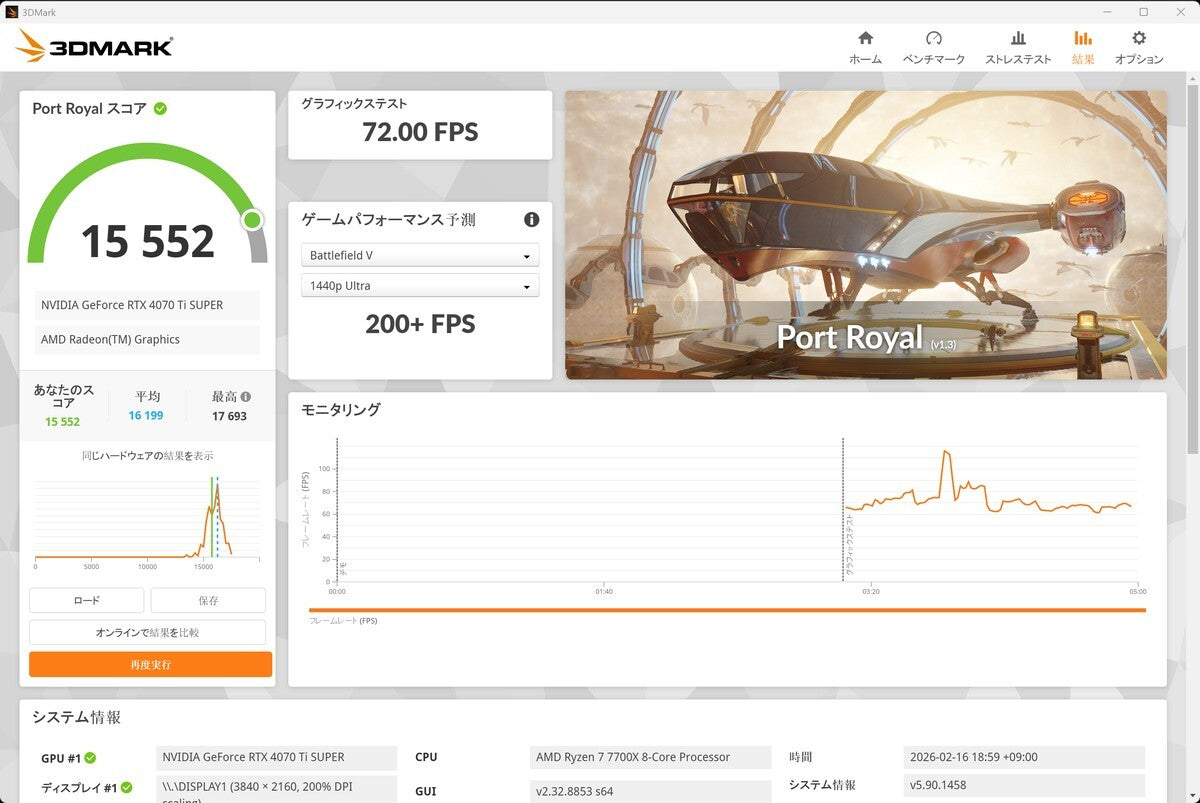The height and width of the screenshot is (803, 1200).
Task: Click the あなたのスコア value 15 552
Action: click(62, 422)
